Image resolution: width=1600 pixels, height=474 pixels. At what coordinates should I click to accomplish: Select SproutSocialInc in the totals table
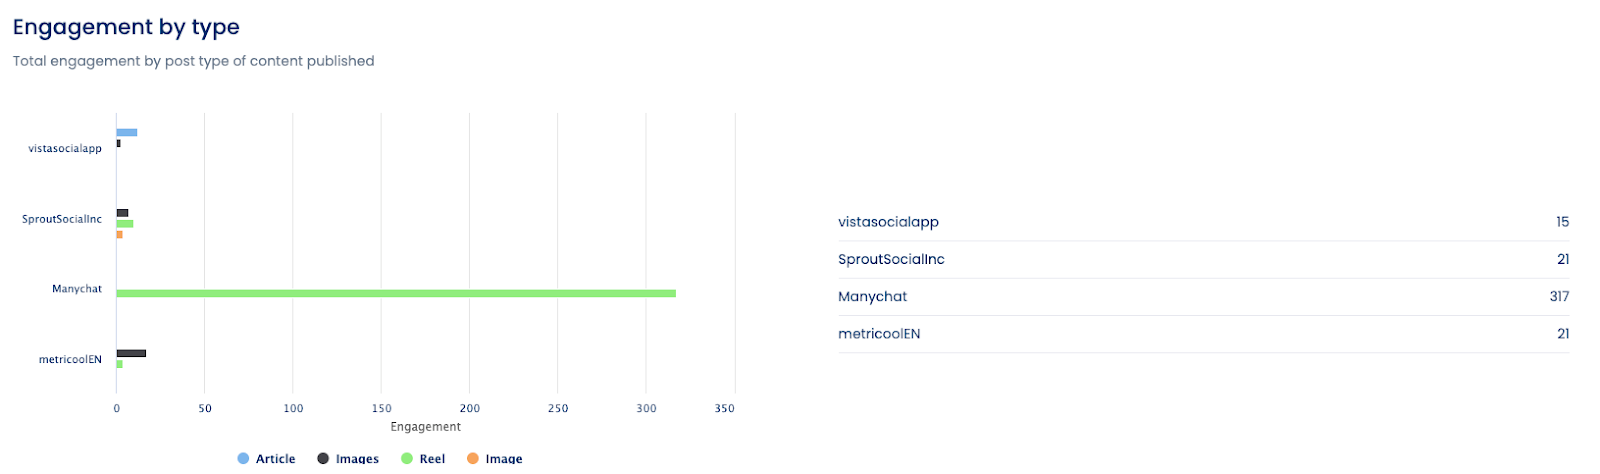(x=891, y=259)
